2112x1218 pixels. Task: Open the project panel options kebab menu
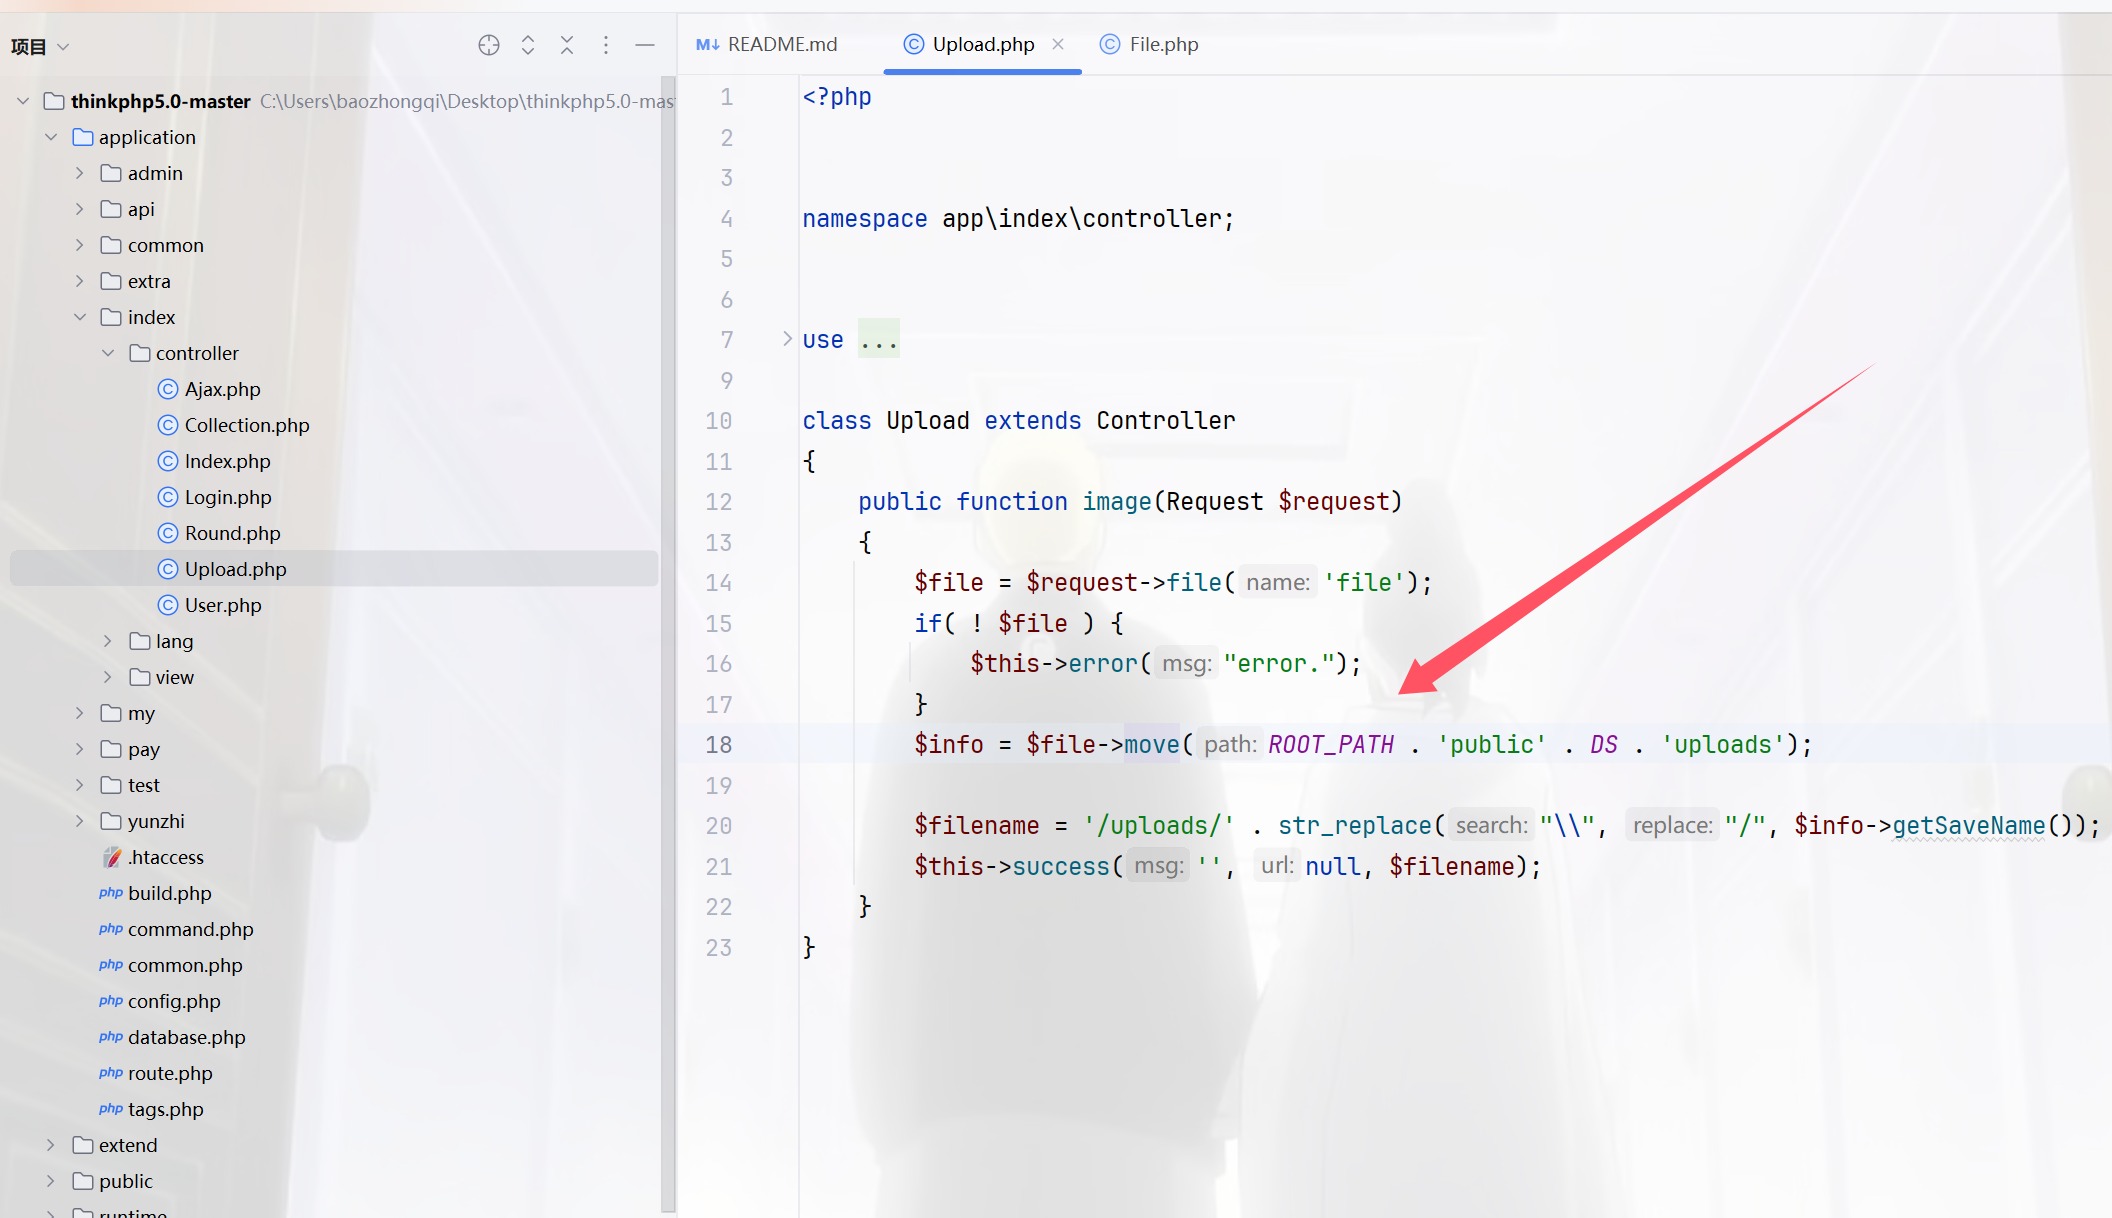click(606, 45)
